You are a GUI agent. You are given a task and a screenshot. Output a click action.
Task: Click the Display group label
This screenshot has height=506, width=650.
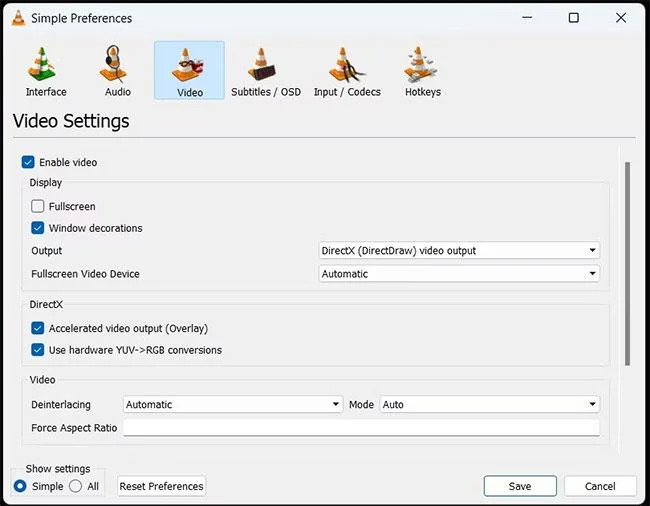pyautogui.click(x=46, y=183)
